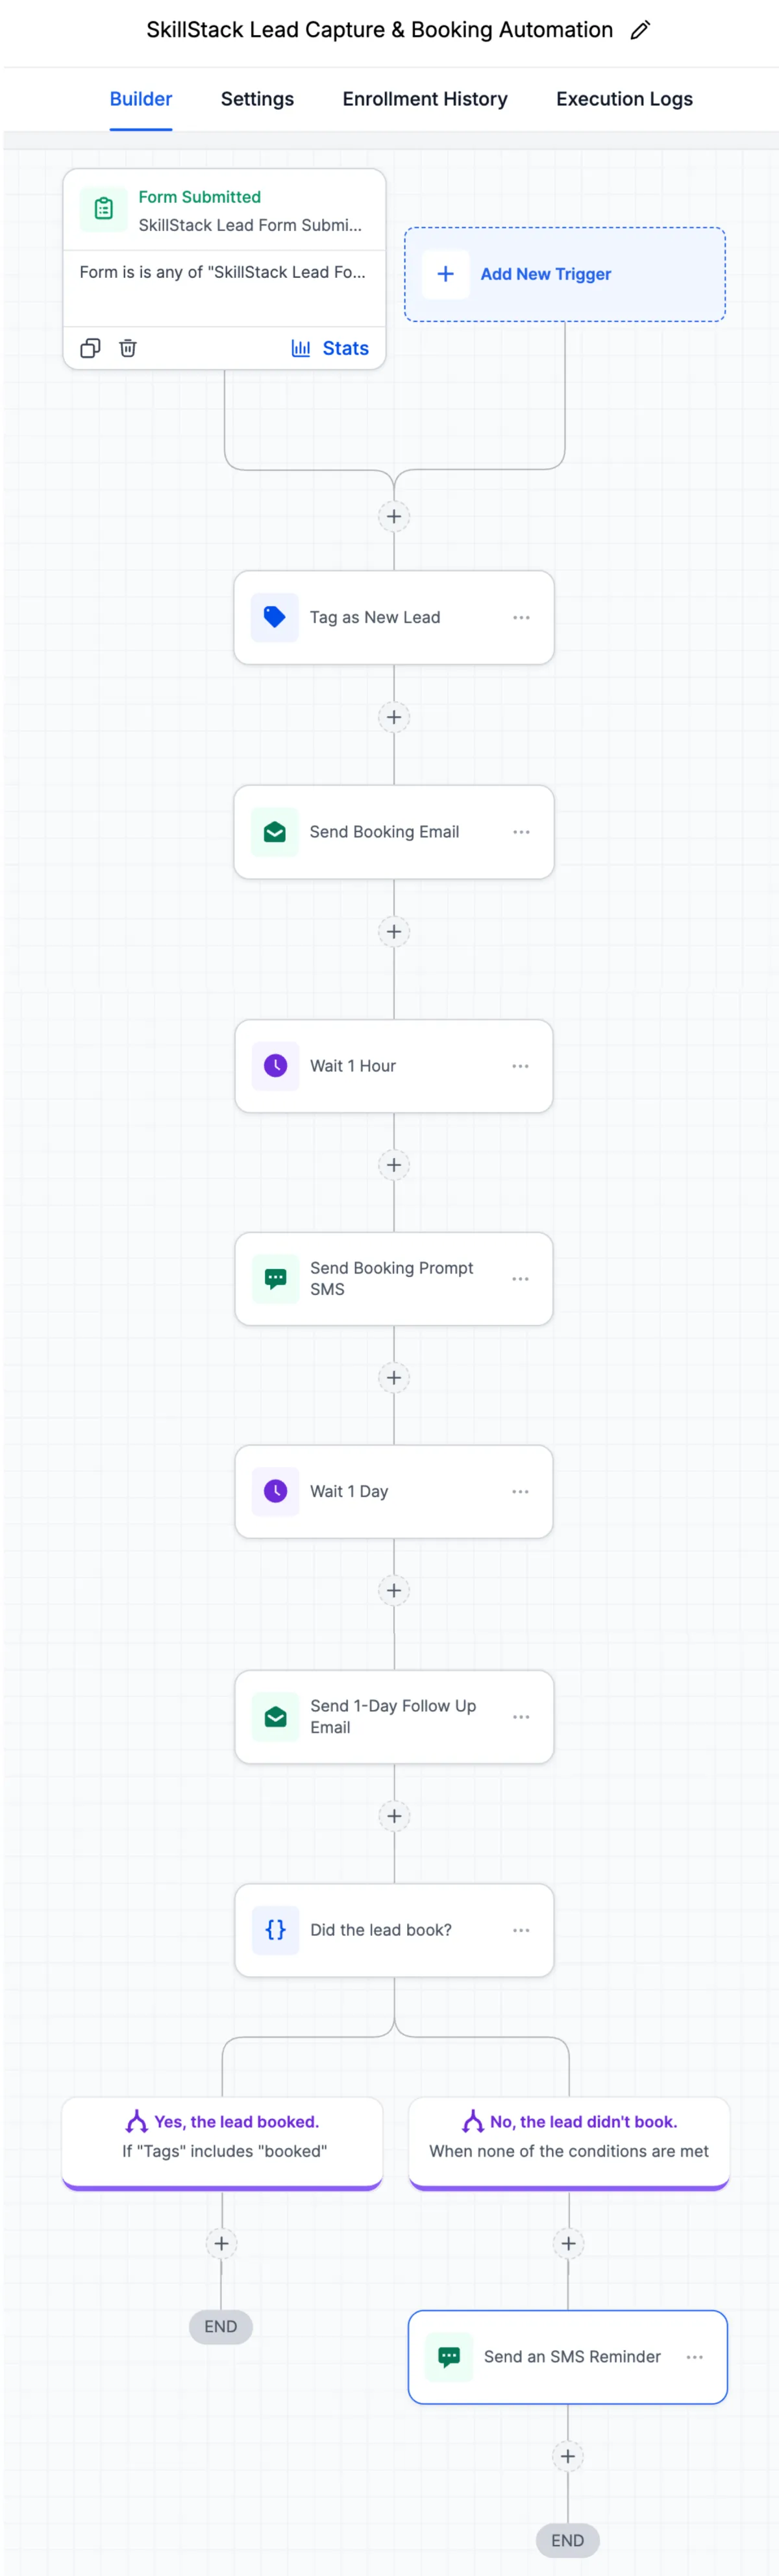Click the Tag as New Lead tag icon
The height and width of the screenshot is (2576, 779).
(x=275, y=617)
